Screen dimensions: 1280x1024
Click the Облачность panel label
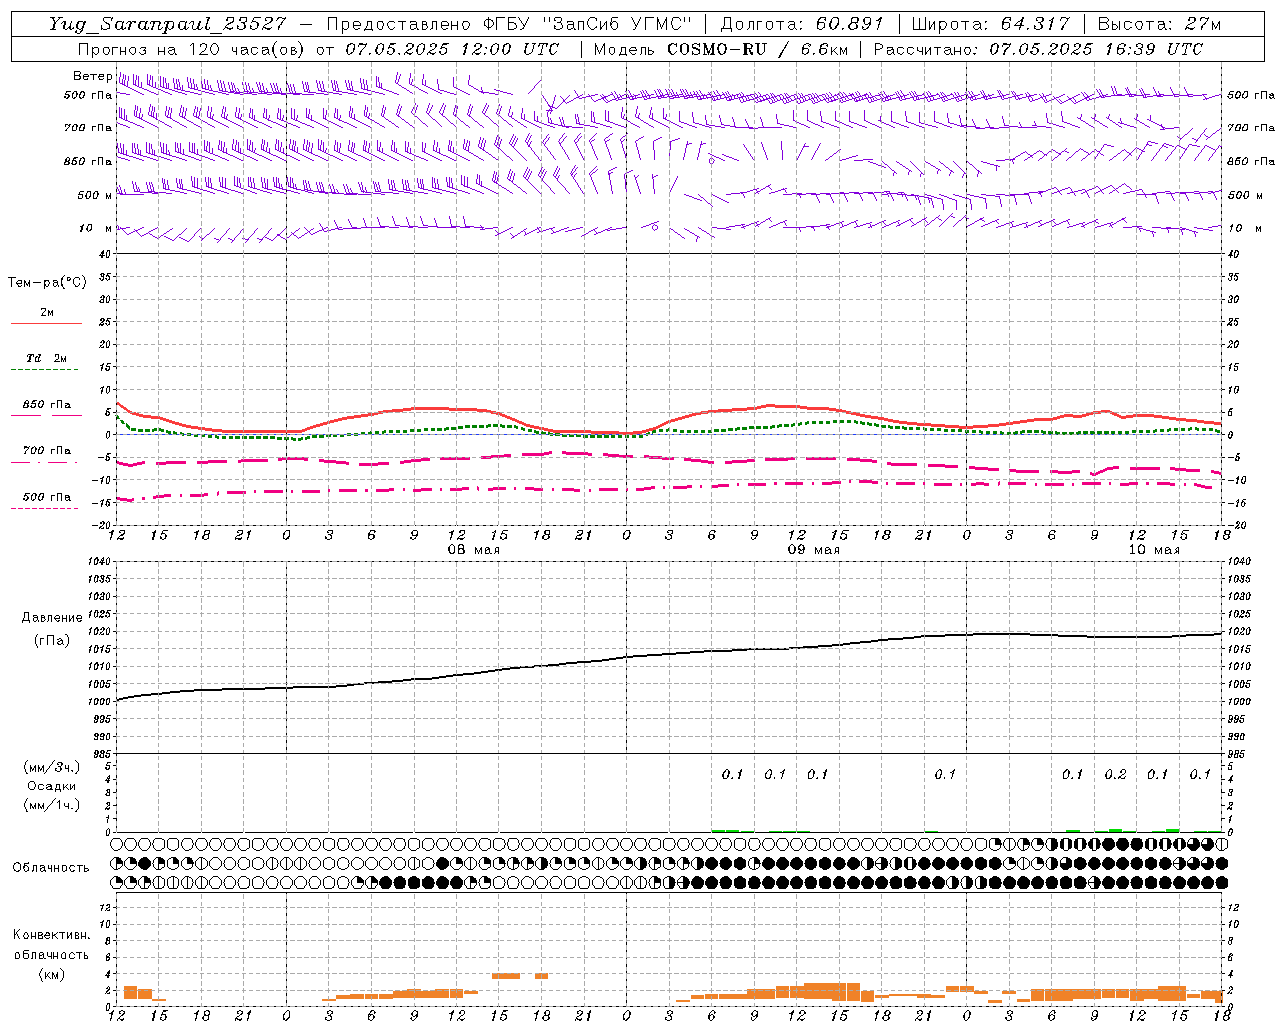click(x=51, y=868)
